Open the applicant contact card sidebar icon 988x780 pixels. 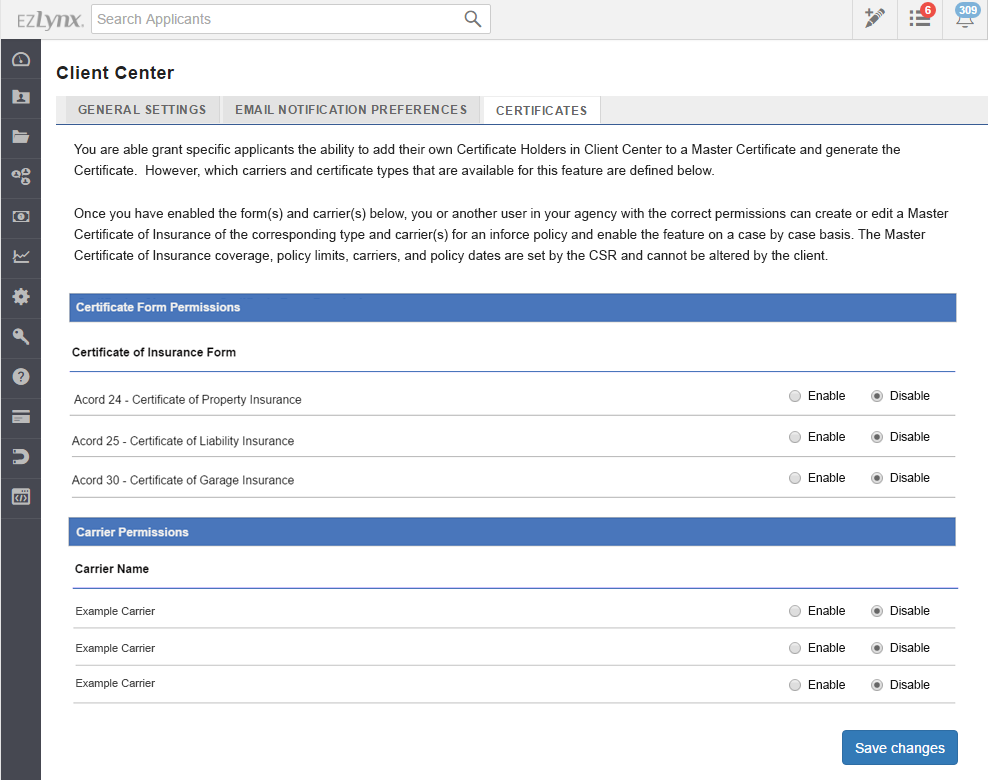coord(21,97)
